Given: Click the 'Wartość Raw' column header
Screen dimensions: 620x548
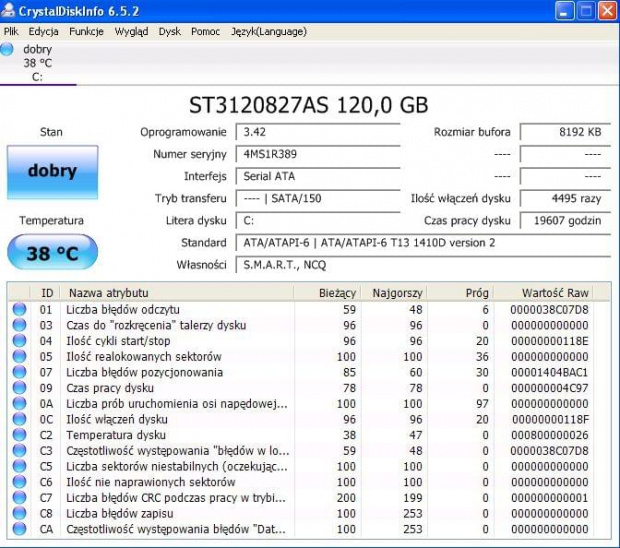Looking at the screenshot, I should click(x=543, y=293).
